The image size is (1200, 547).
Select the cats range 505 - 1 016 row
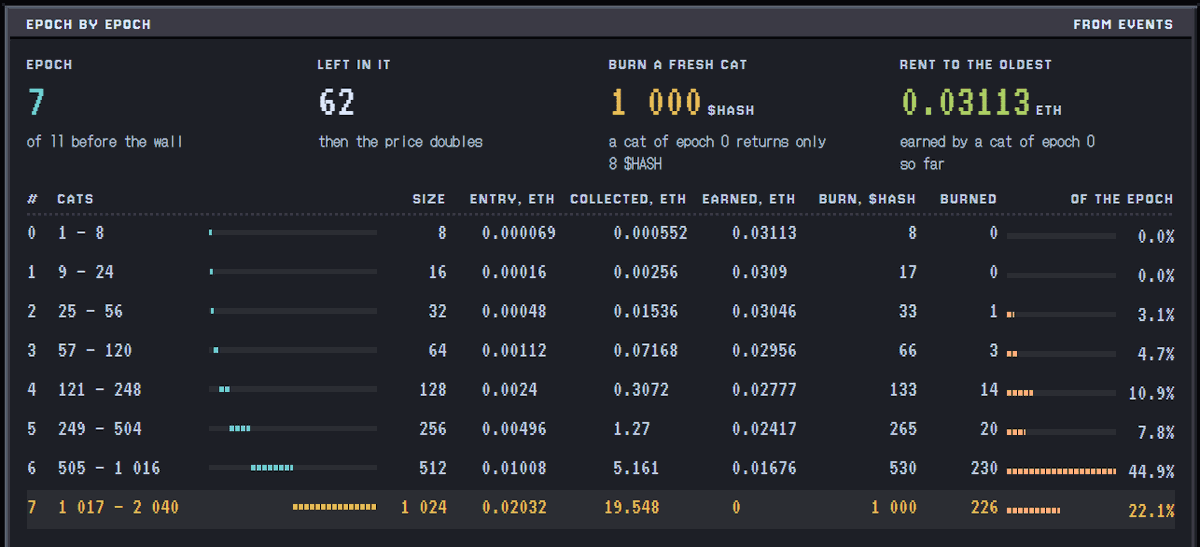[x=600, y=468]
